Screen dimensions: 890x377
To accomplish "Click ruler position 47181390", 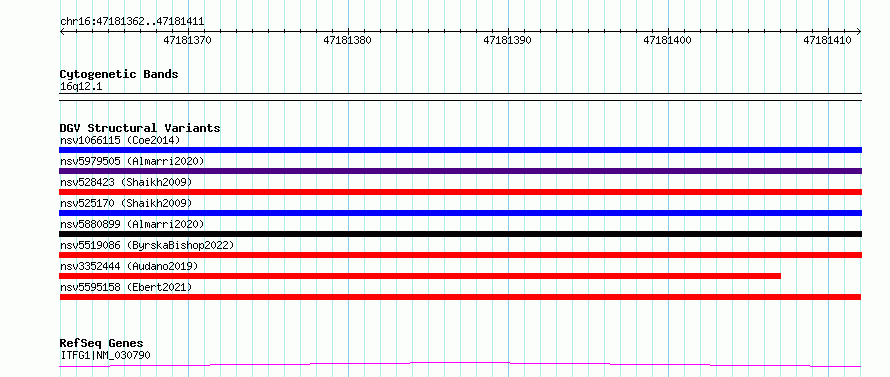I will [507, 40].
